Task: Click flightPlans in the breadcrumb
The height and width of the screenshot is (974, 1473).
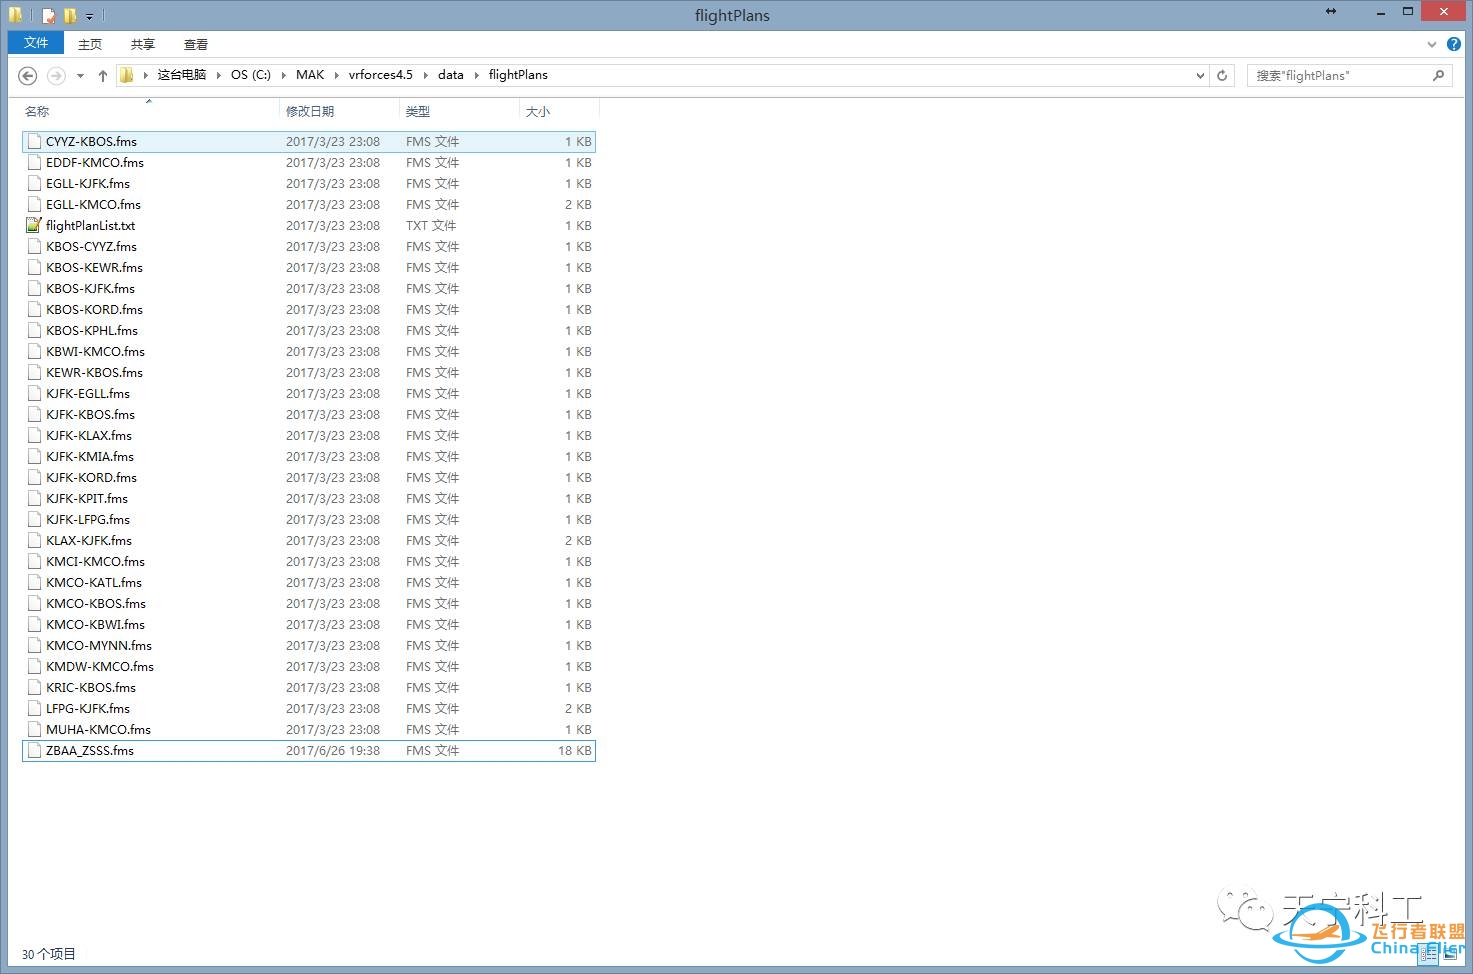Action: [518, 75]
